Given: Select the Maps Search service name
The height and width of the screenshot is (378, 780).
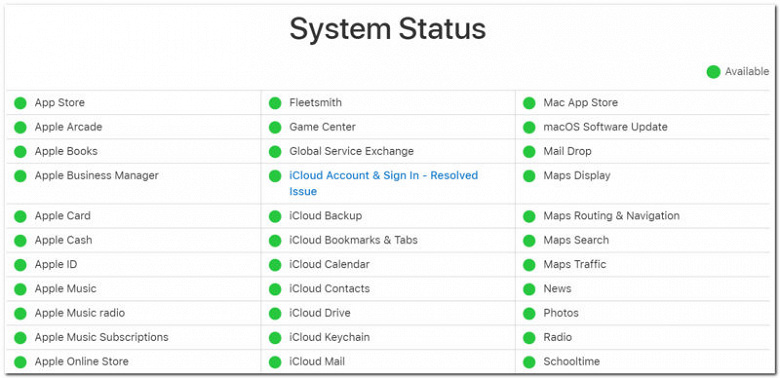Looking at the screenshot, I should (576, 240).
